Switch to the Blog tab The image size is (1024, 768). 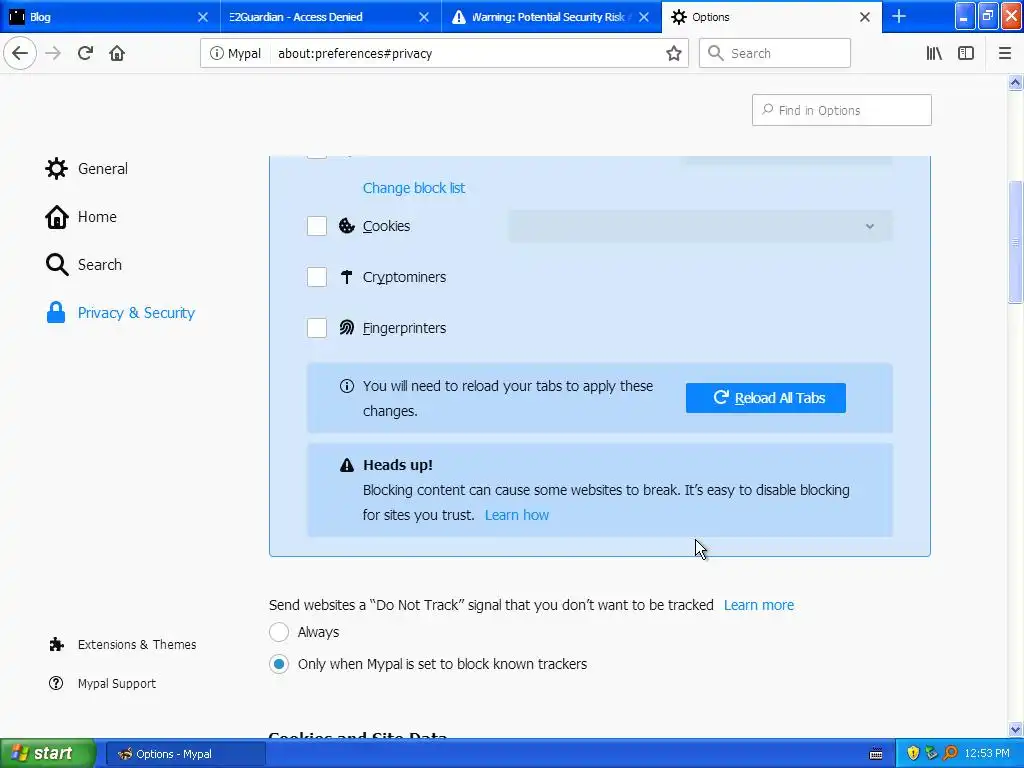point(110,17)
